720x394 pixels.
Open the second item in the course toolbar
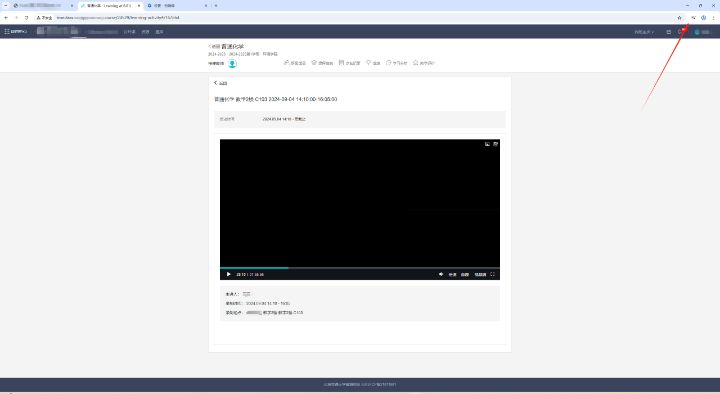[x=322, y=63]
